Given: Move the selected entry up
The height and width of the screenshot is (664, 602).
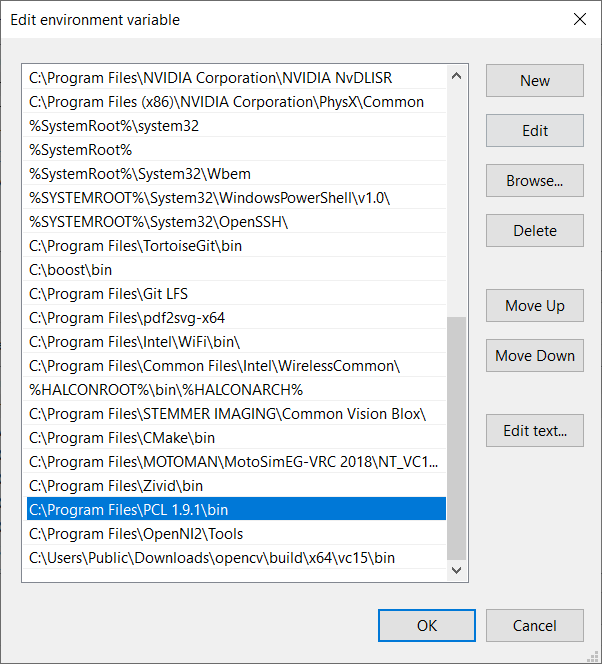Looking at the screenshot, I should pyautogui.click(x=535, y=305).
